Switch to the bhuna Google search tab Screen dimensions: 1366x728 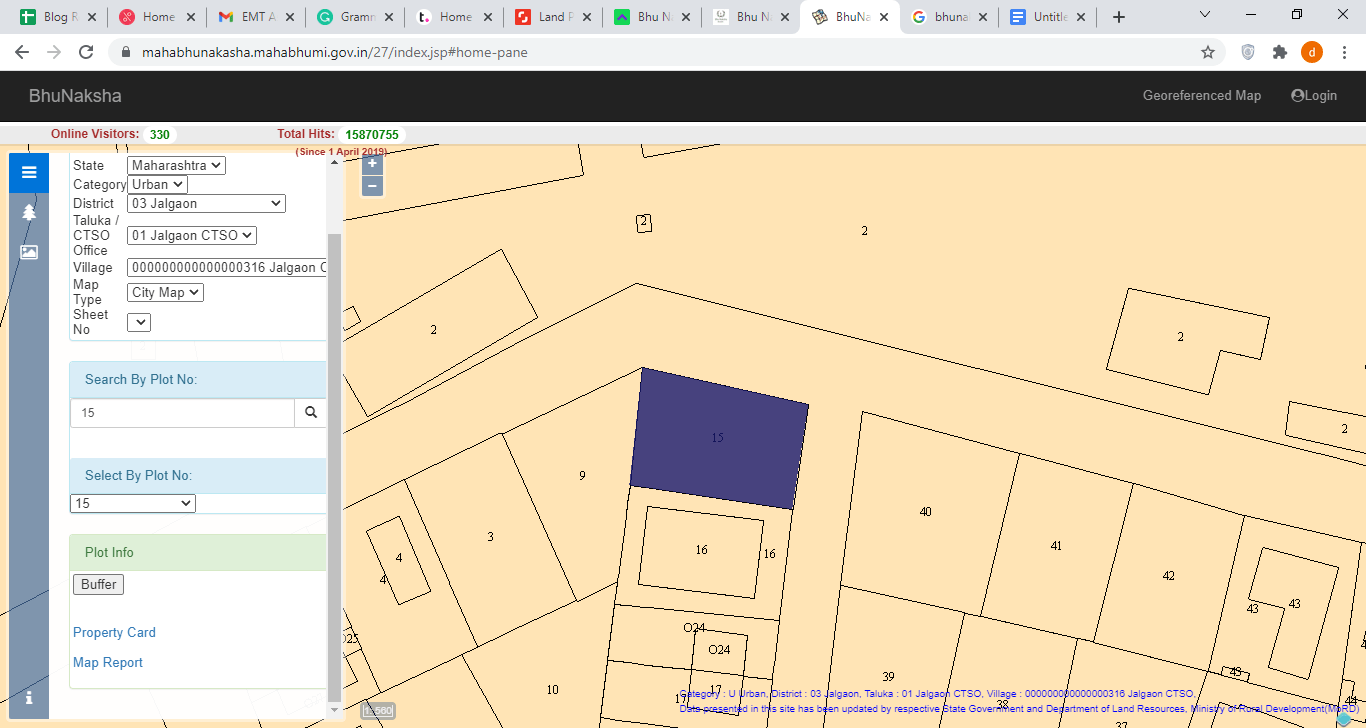tap(948, 17)
